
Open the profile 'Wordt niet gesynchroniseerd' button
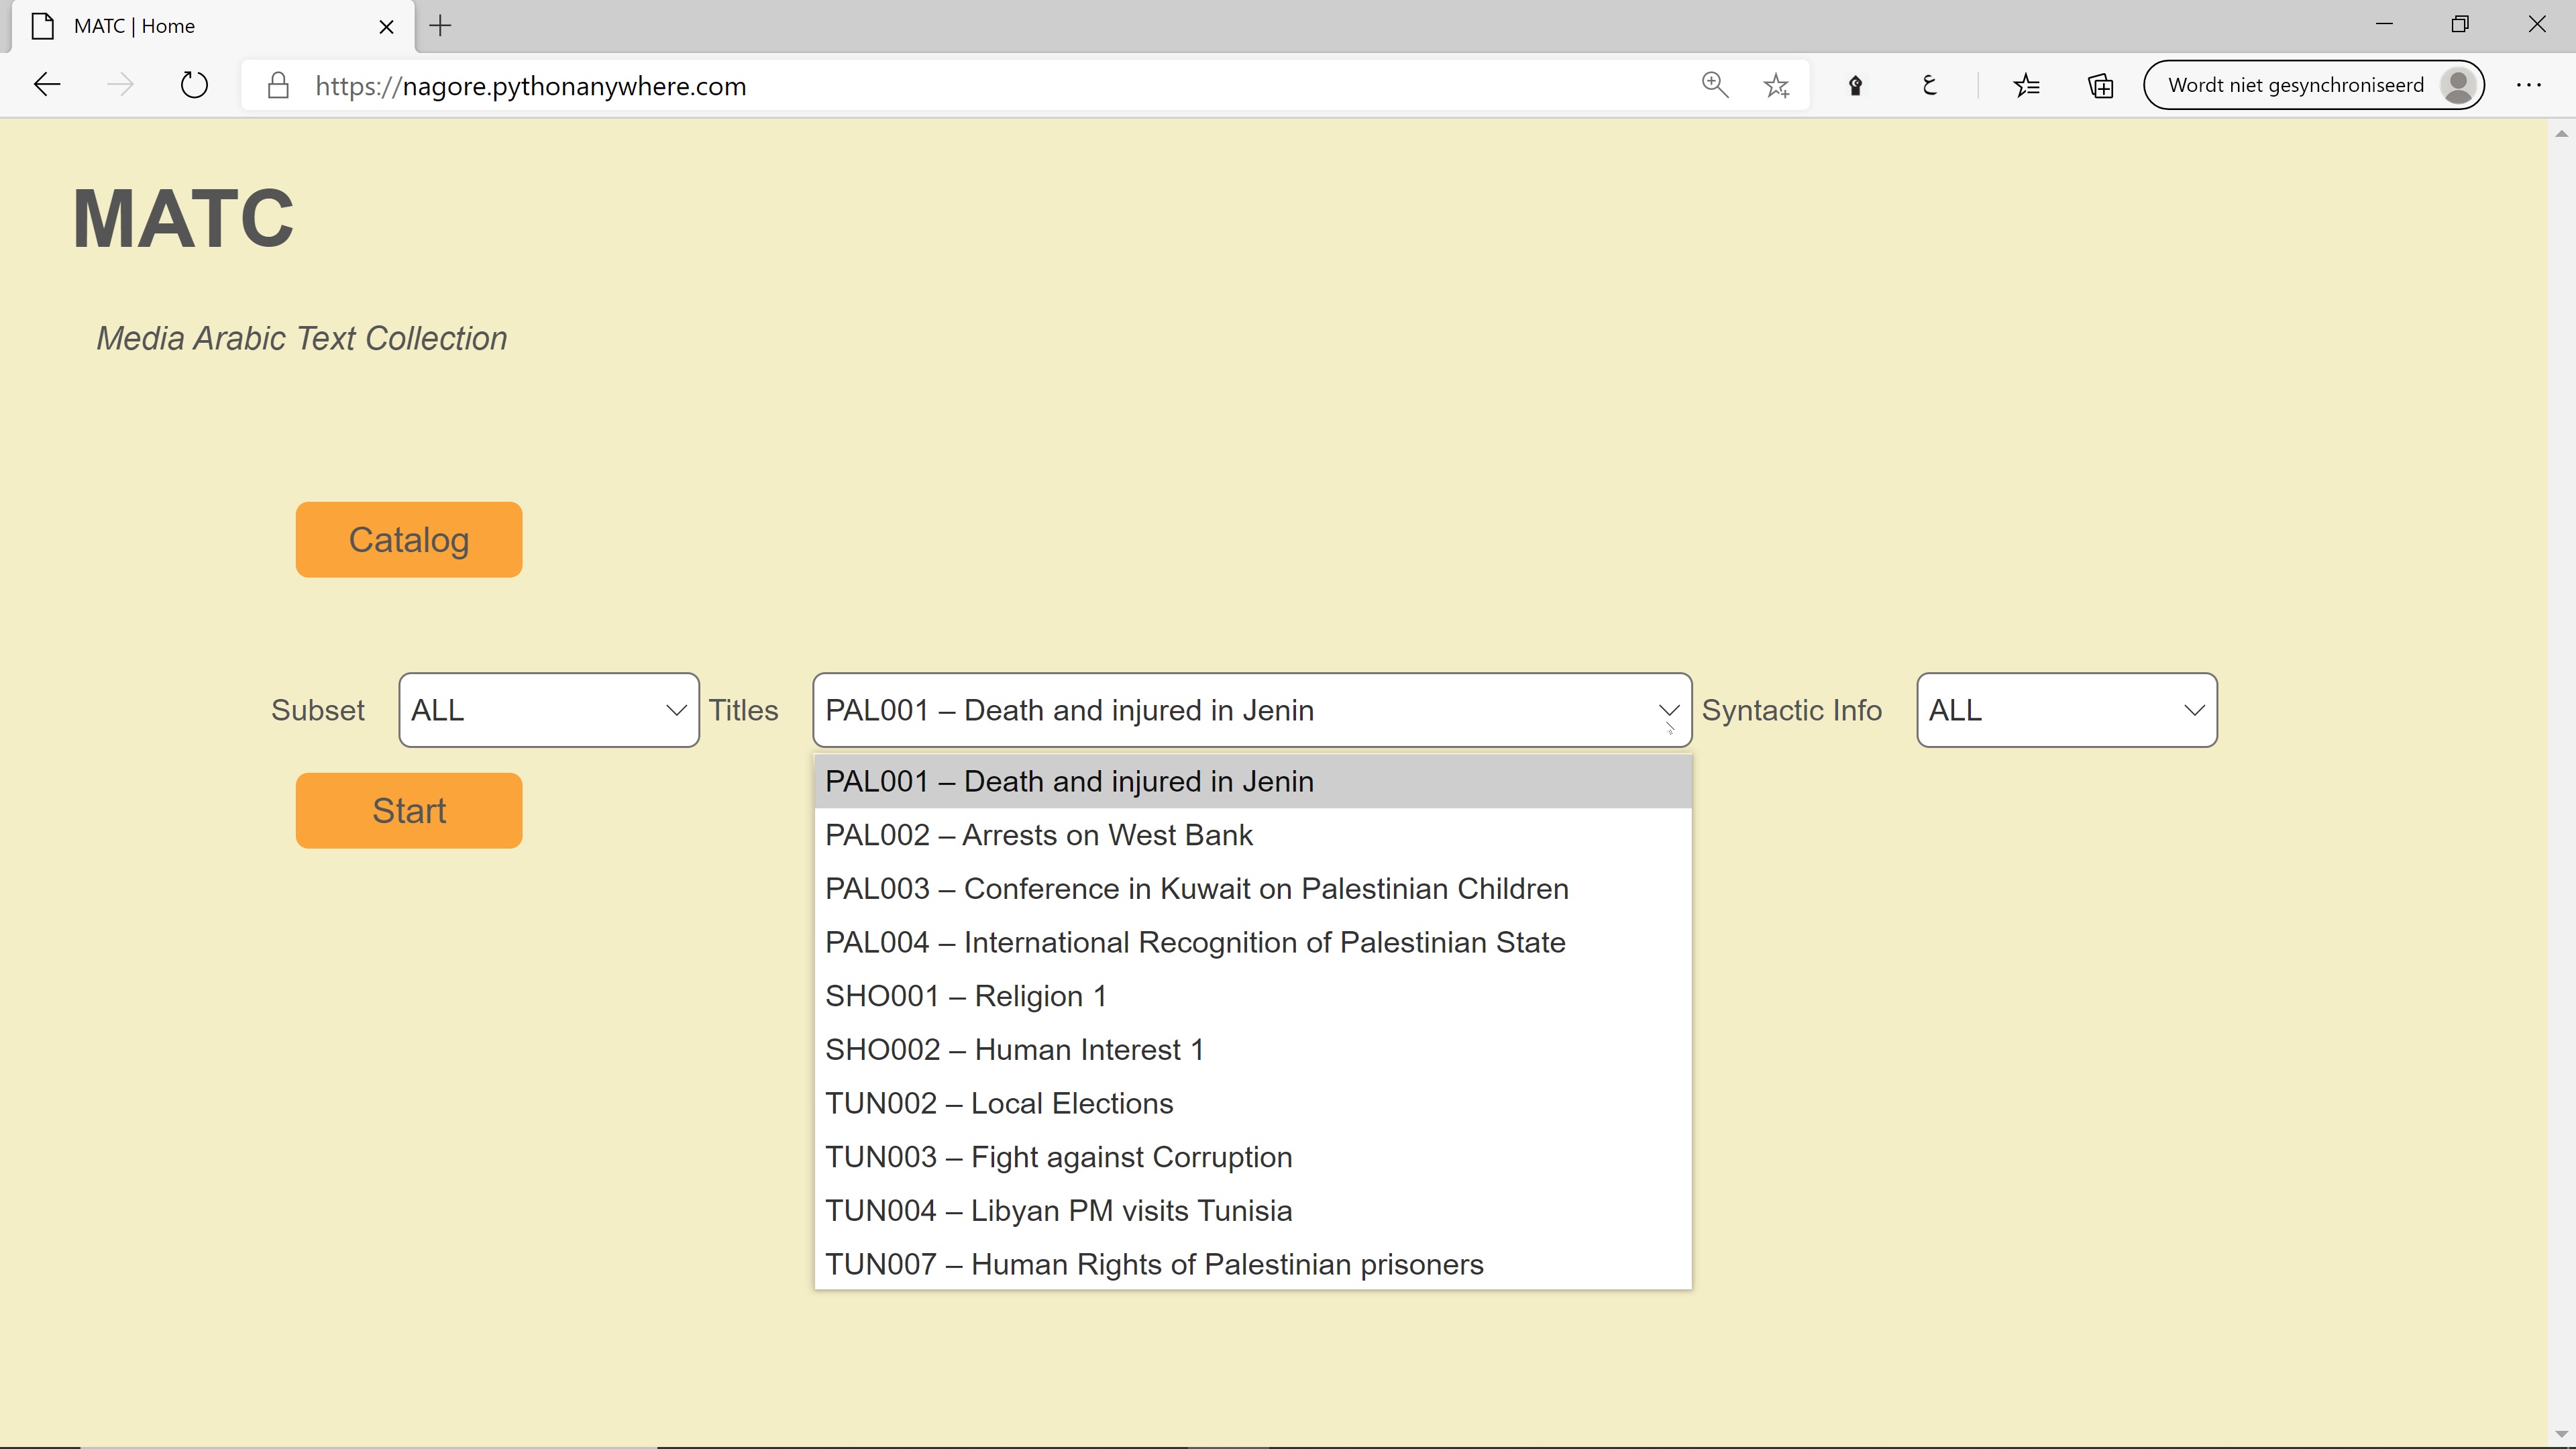(x=2314, y=85)
